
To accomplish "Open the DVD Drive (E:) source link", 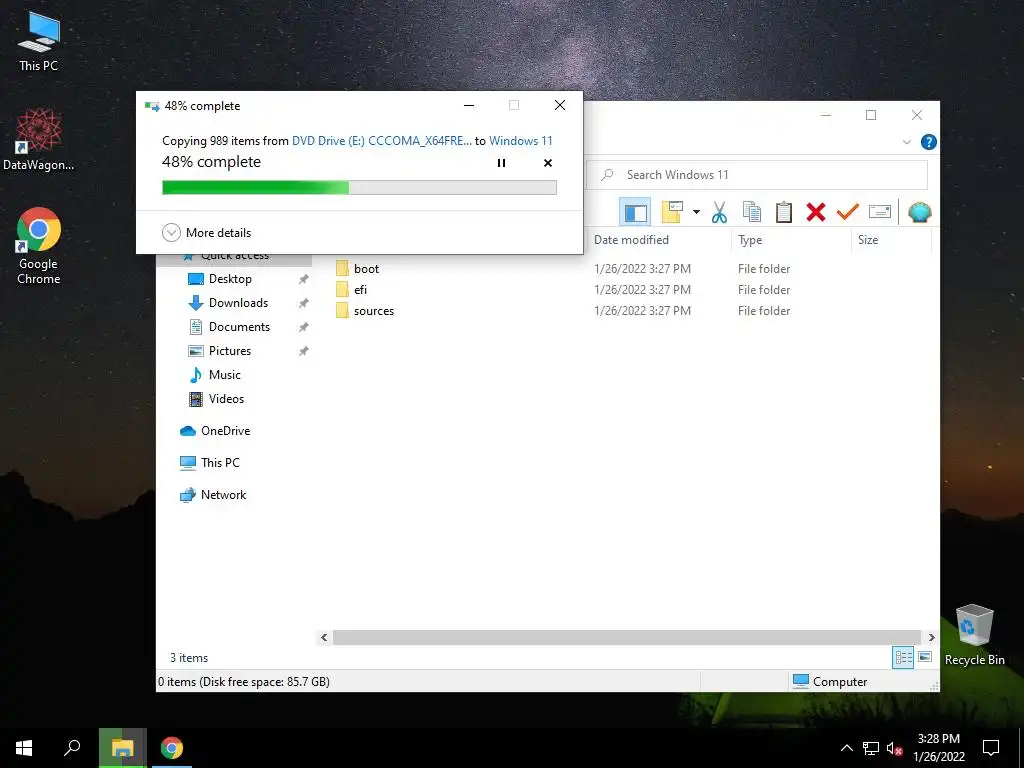I will 381,140.
